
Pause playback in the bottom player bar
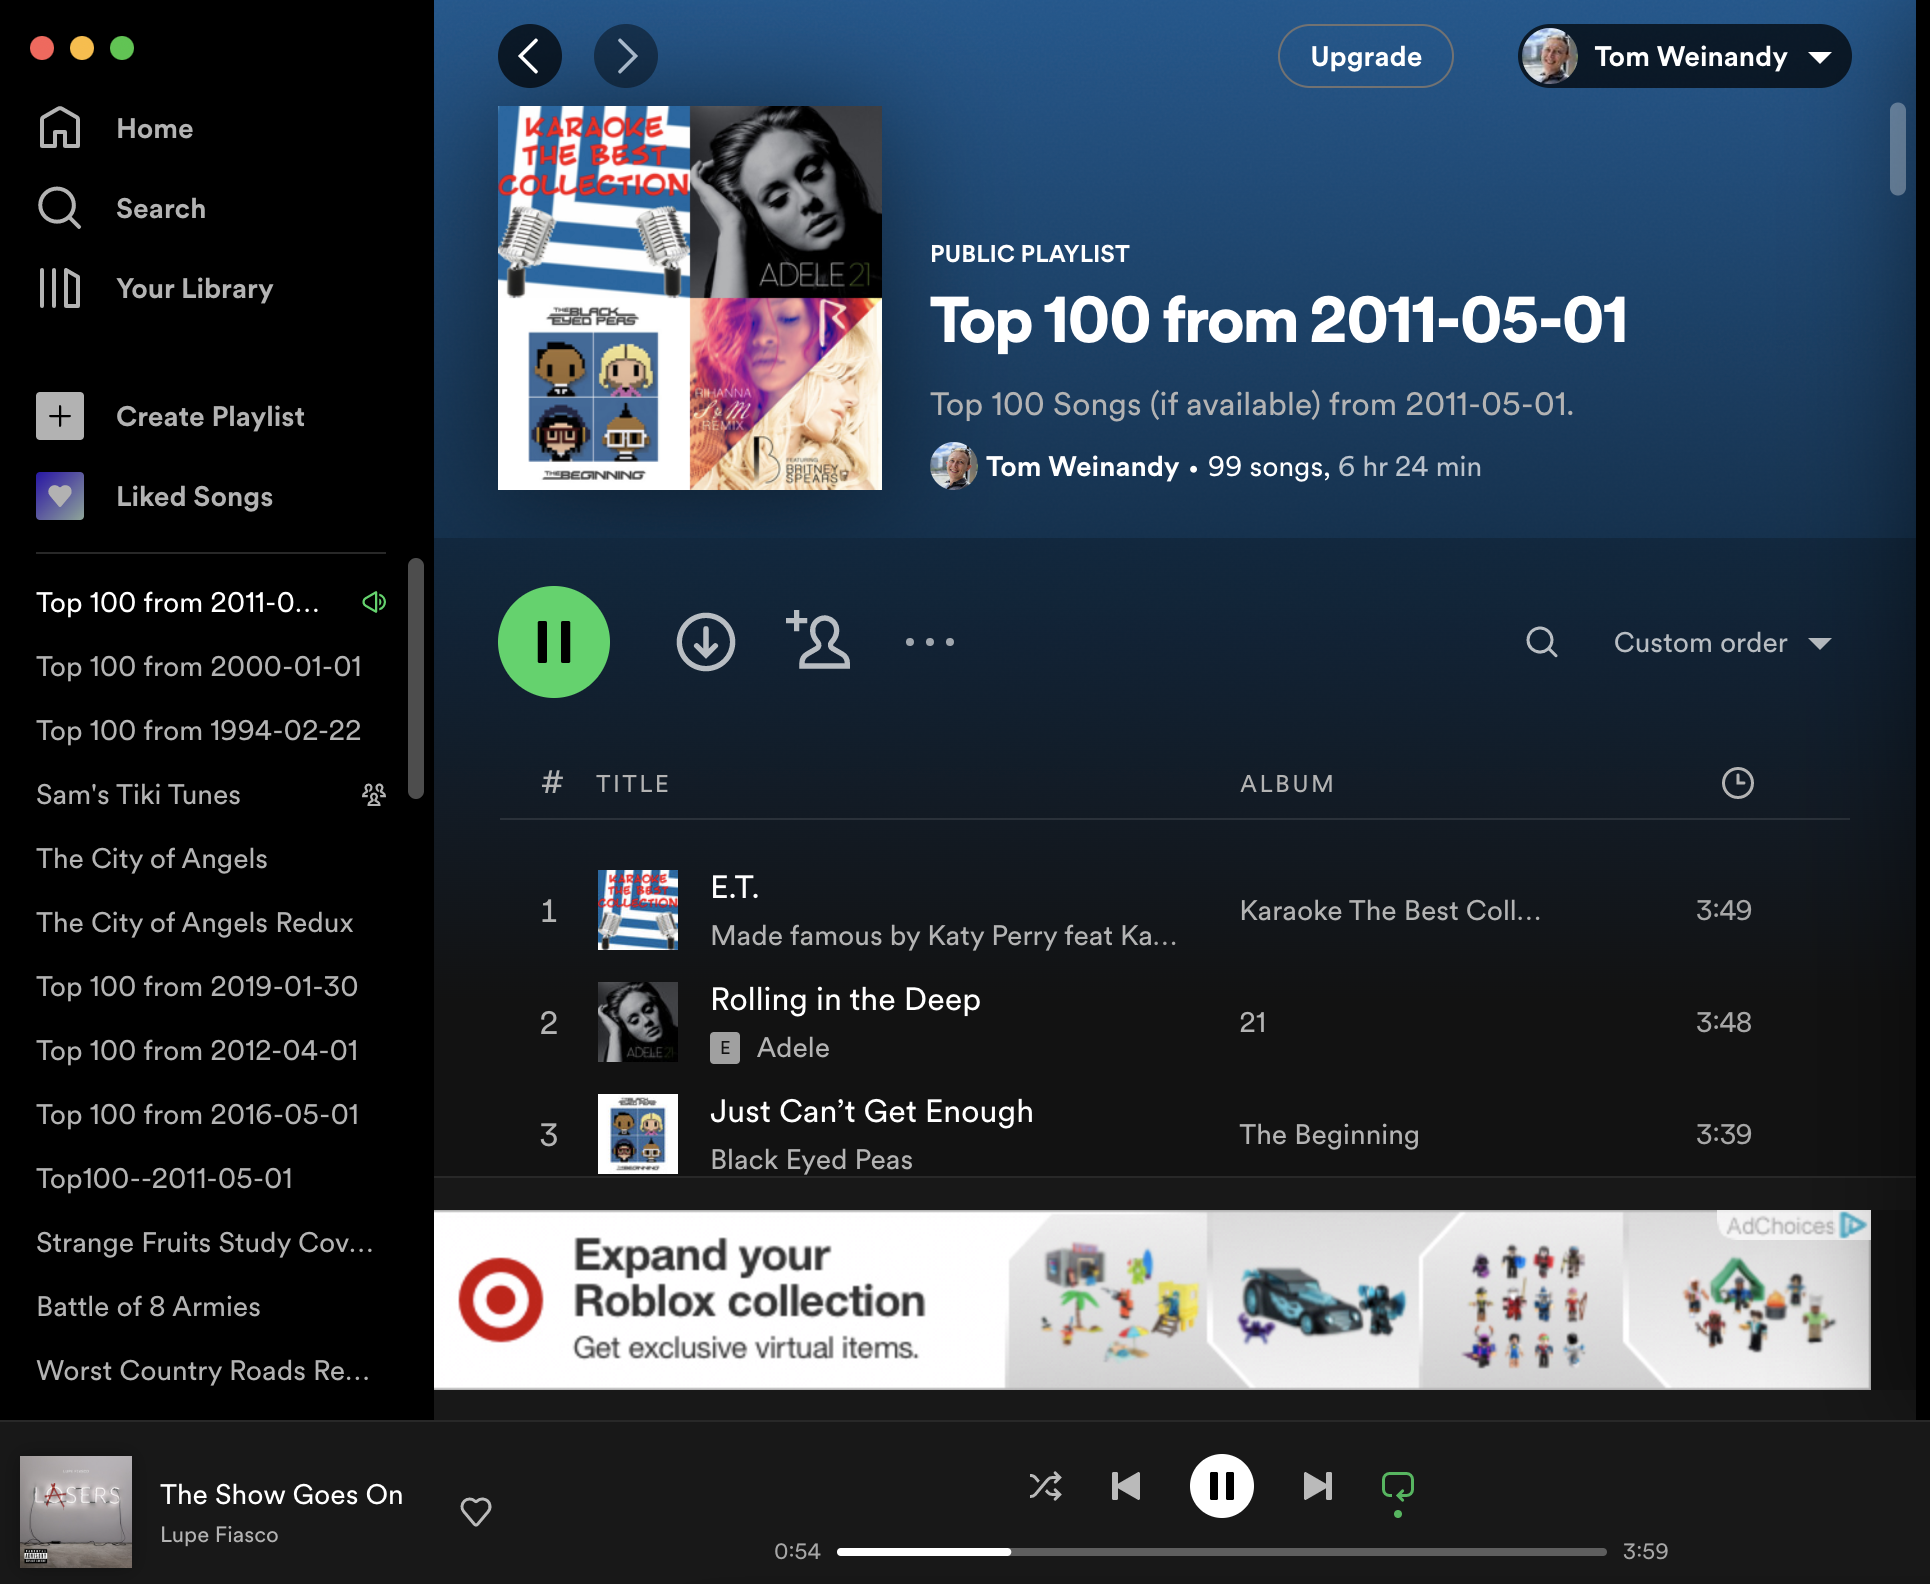[x=1222, y=1486]
